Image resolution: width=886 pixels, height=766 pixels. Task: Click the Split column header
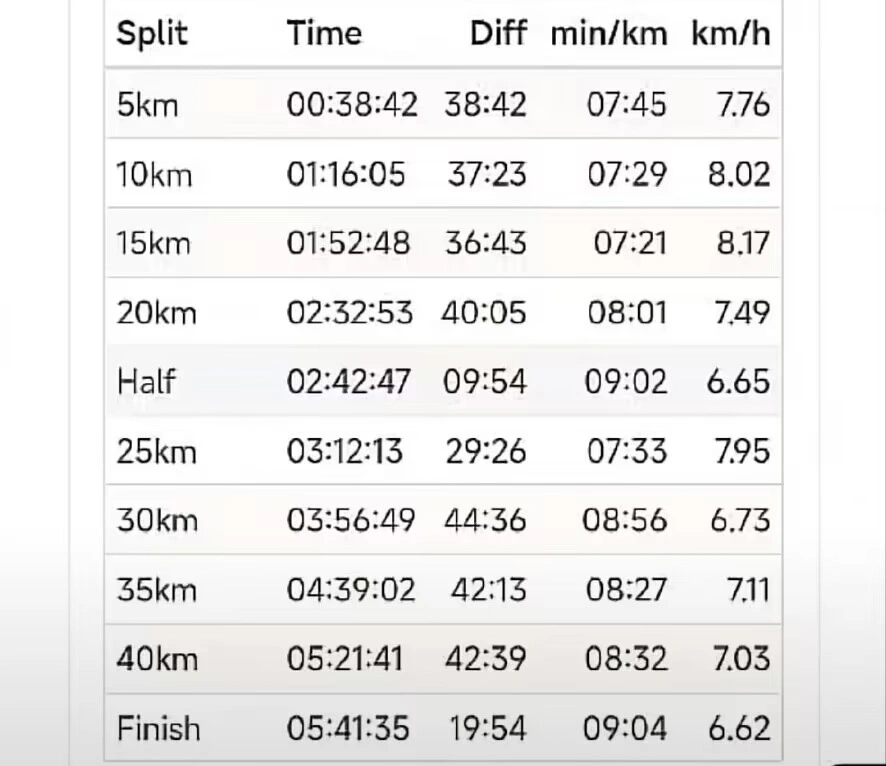pyautogui.click(x=153, y=34)
